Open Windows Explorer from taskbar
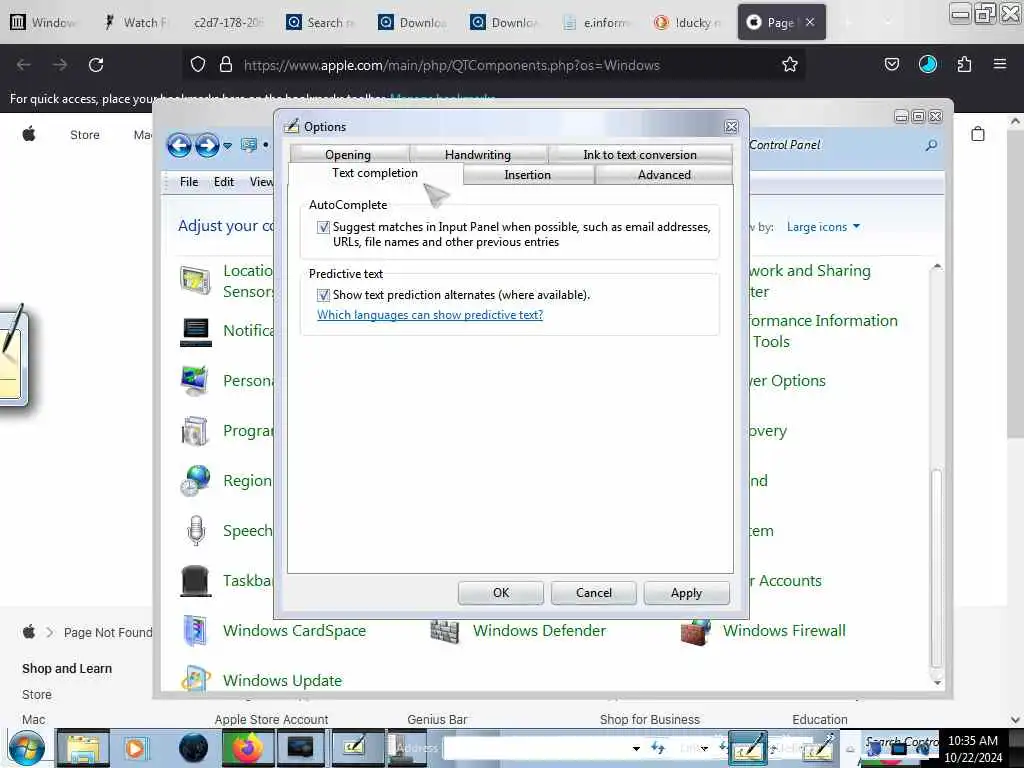Viewport: 1024px width, 768px height. [x=83, y=748]
